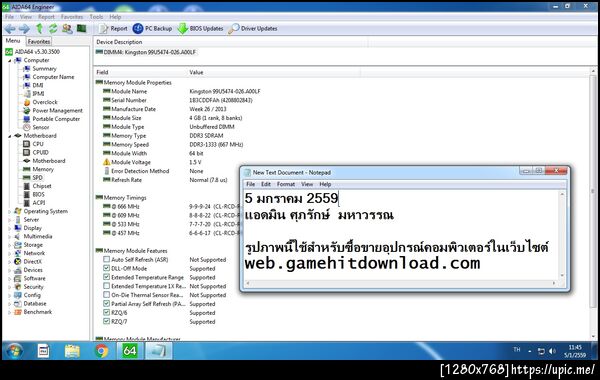Open the Help menu in AIDA64
600x380 pixels.
[115, 17]
